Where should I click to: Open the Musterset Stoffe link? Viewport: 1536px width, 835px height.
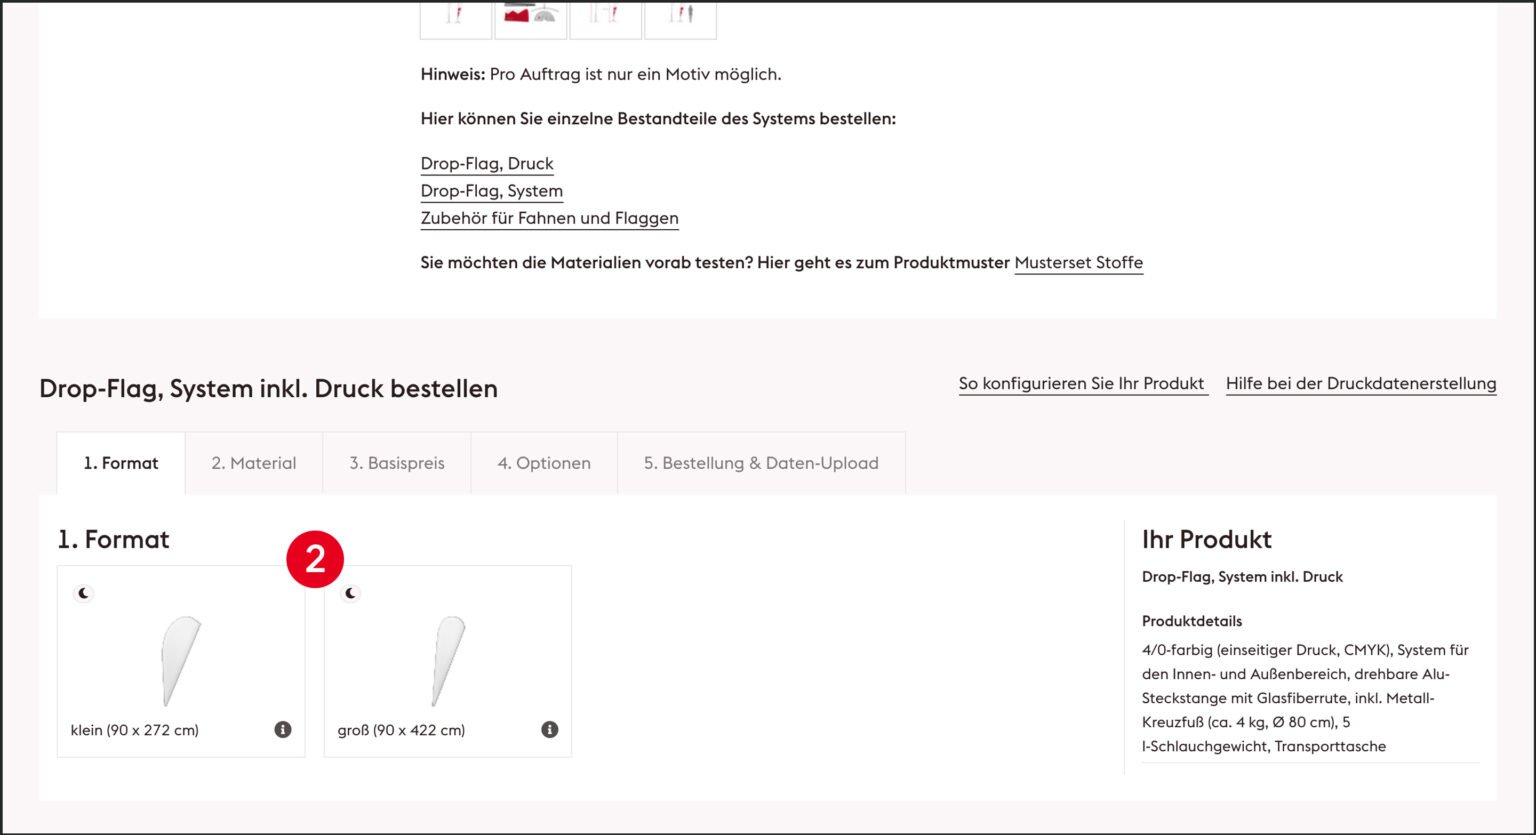1078,262
